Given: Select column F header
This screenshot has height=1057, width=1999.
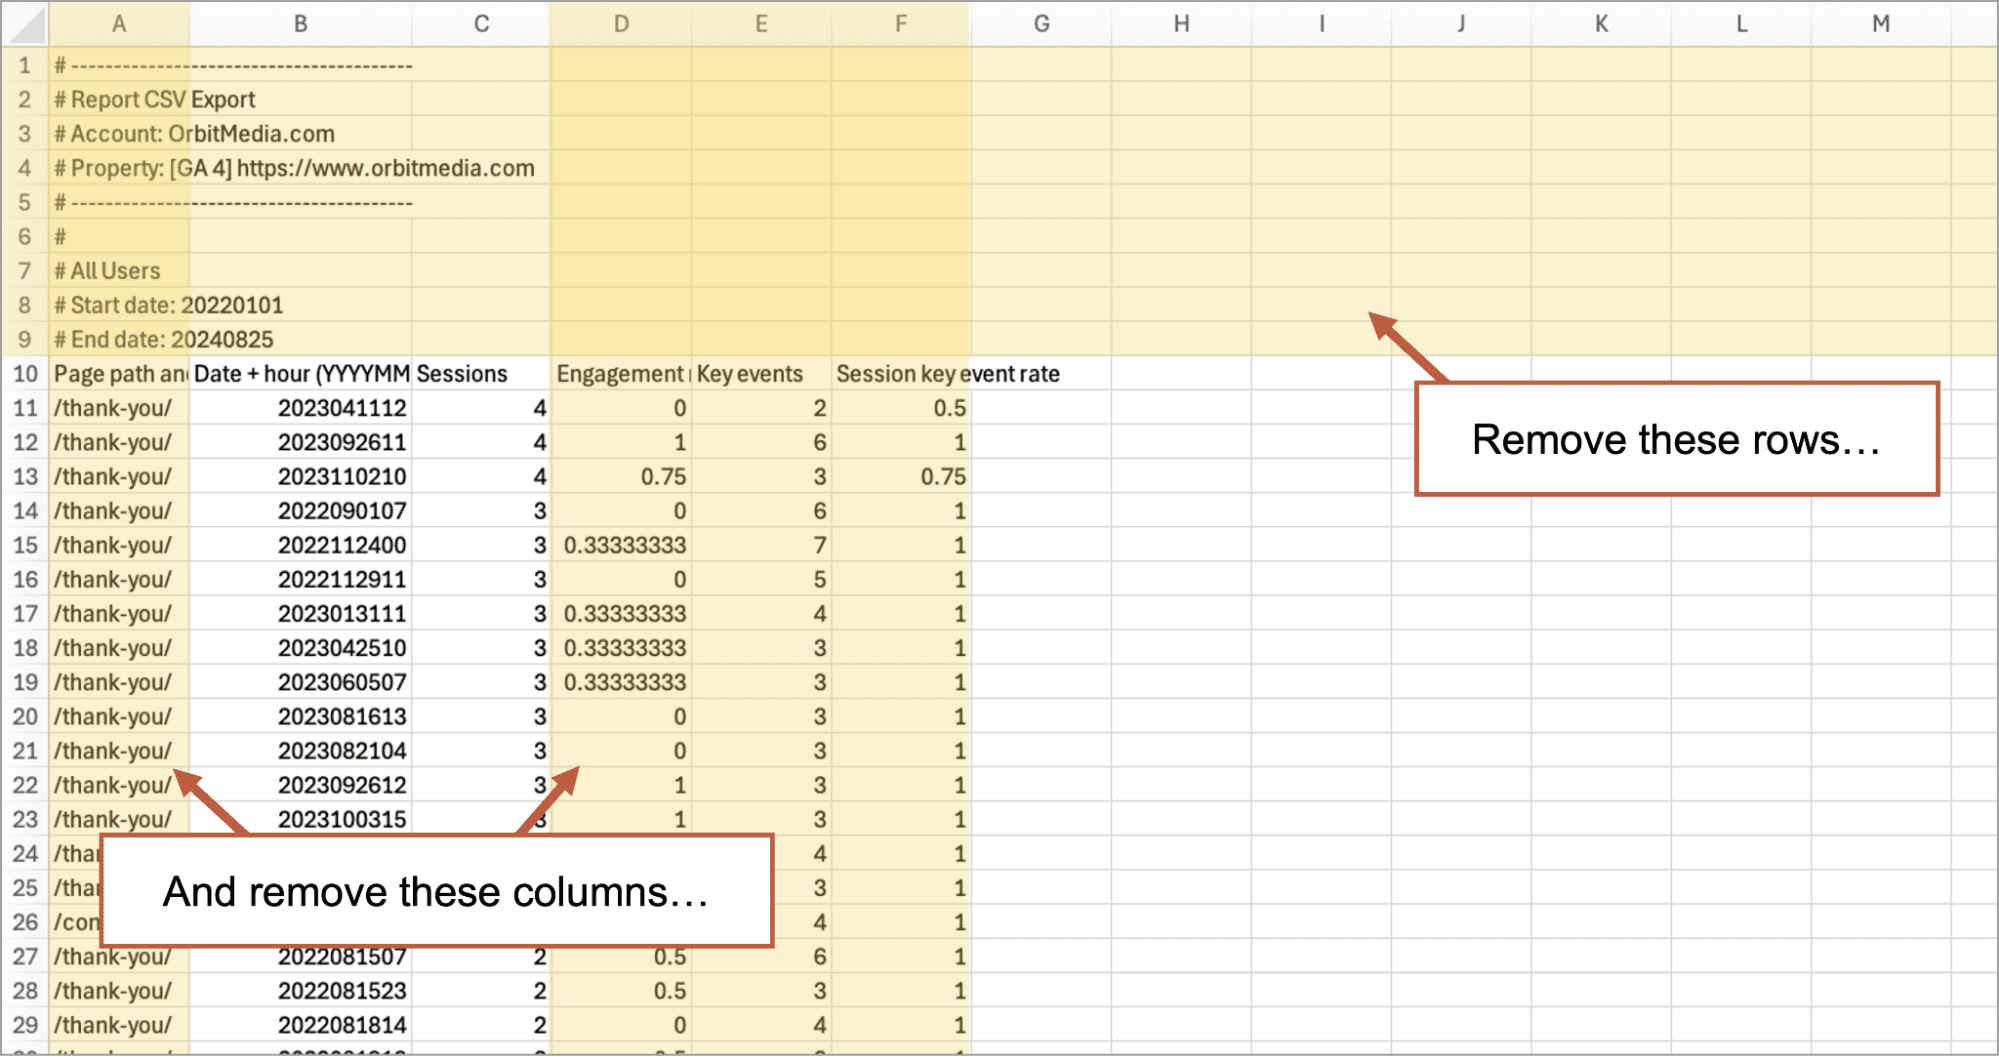Looking at the screenshot, I should click(901, 24).
